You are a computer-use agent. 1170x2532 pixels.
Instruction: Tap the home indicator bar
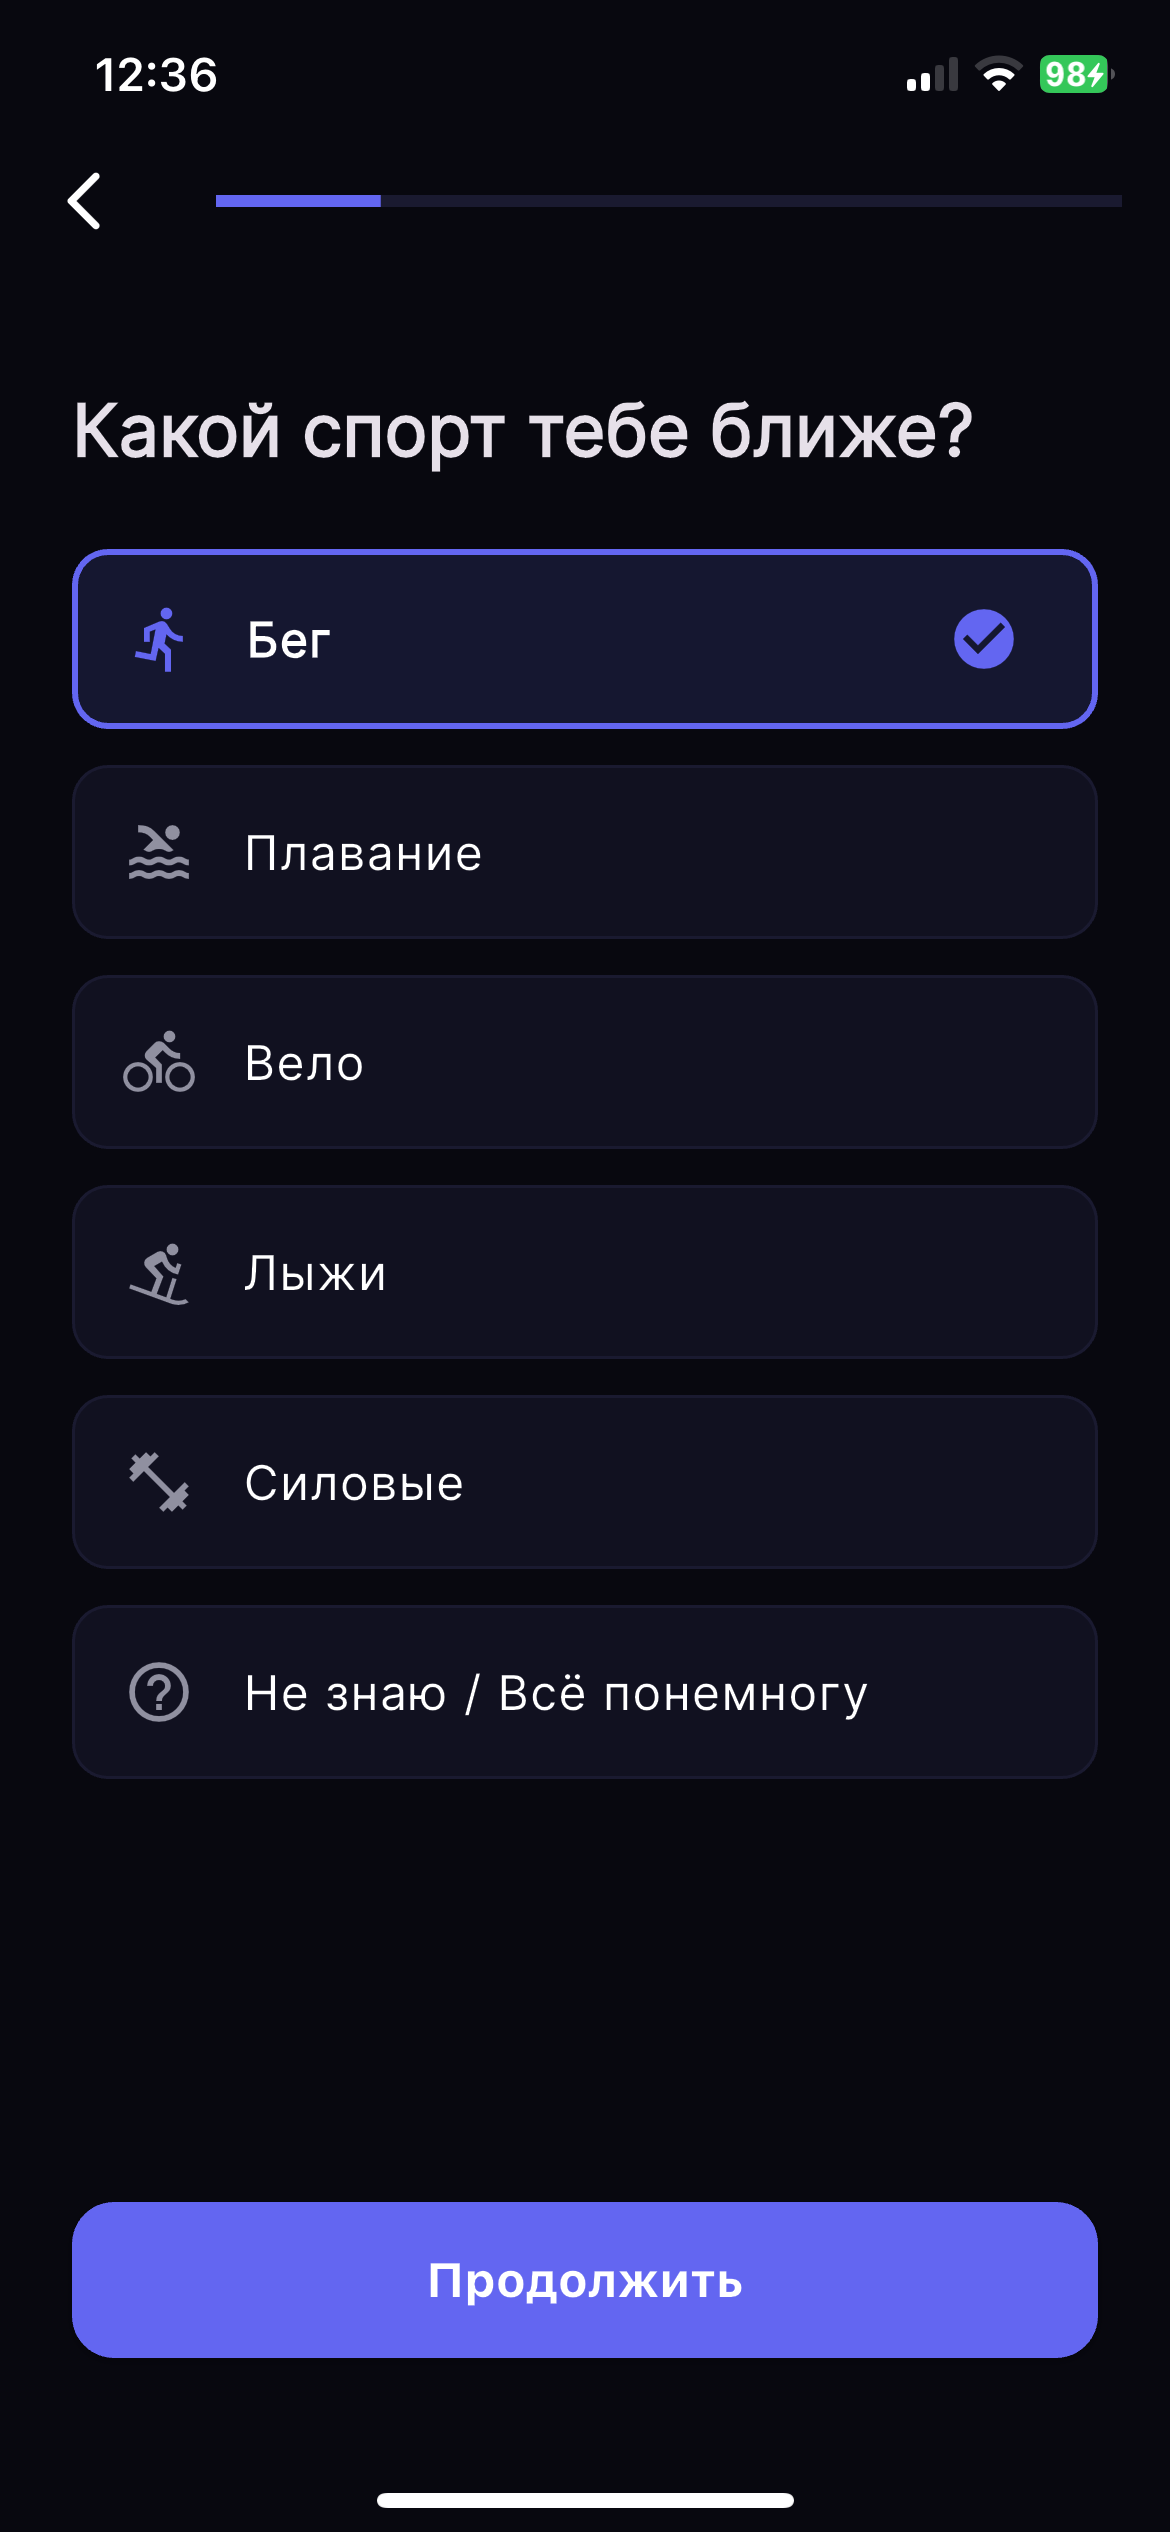click(x=585, y=2500)
